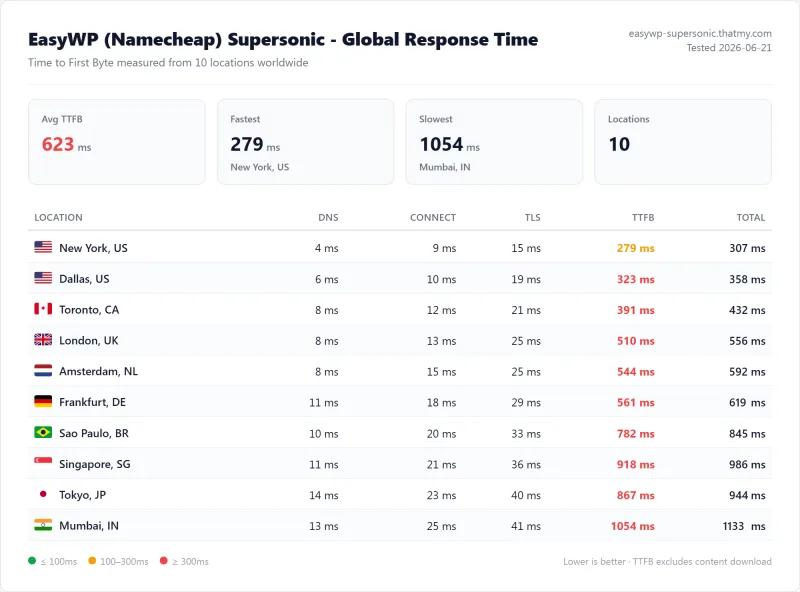Click the green ≤ 100ms legend dot
The width and height of the screenshot is (800, 592).
click(x=32, y=561)
